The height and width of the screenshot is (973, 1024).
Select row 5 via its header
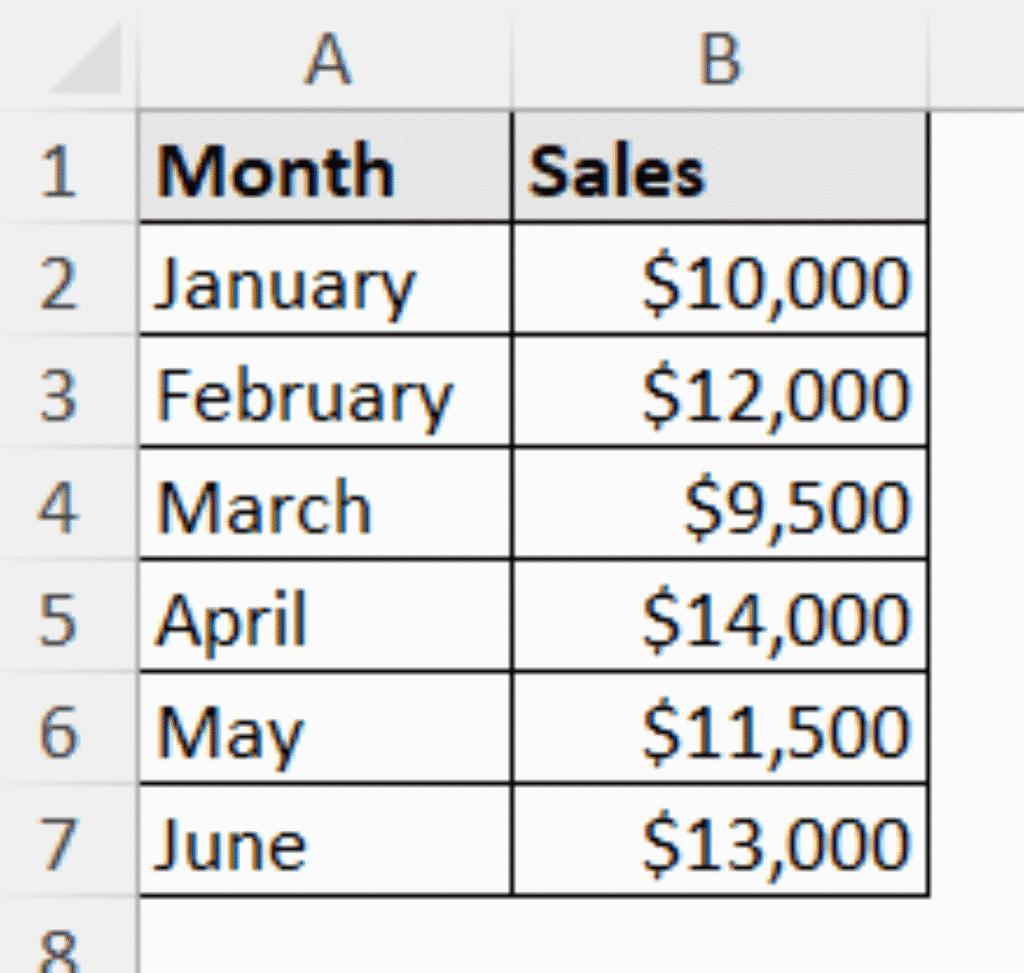(x=60, y=618)
